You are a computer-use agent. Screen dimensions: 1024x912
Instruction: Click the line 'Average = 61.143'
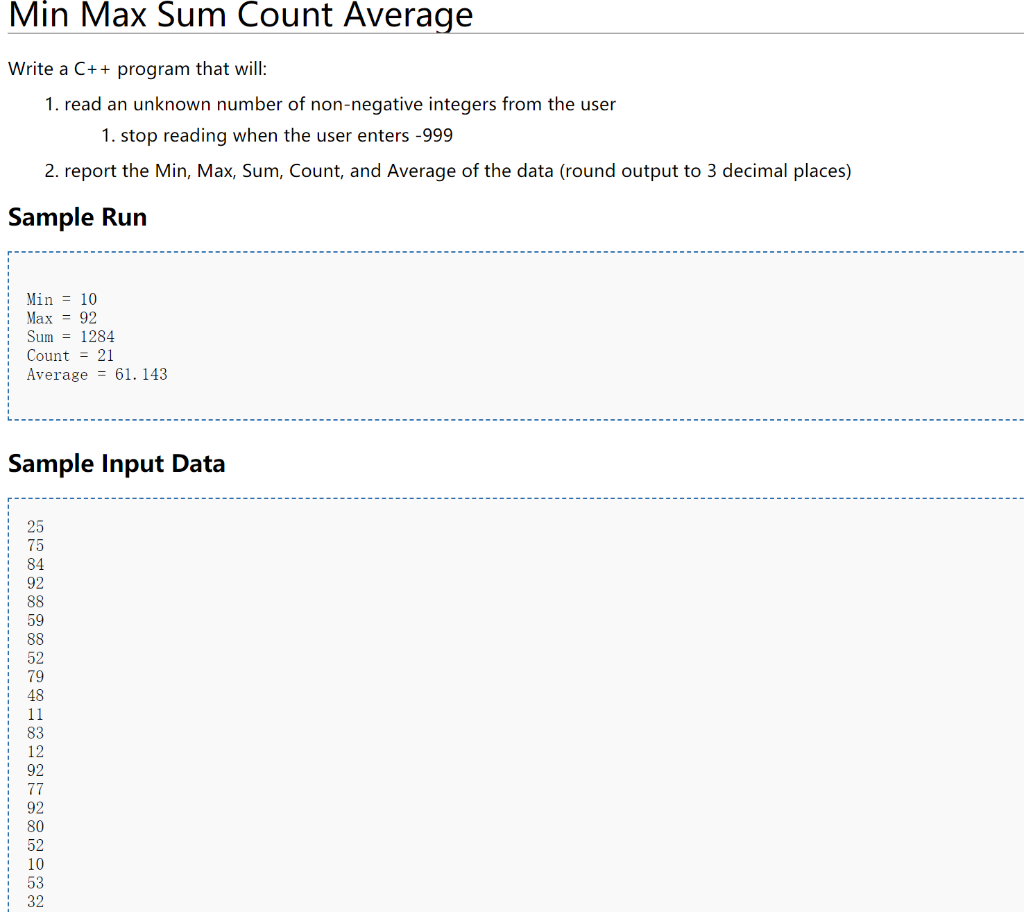point(96,374)
